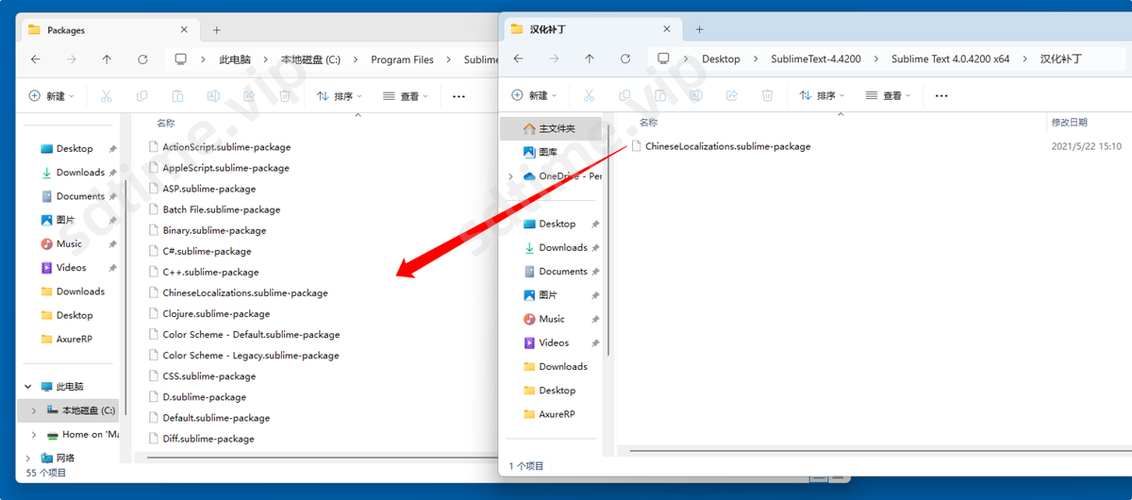
Task: Click Delete trash icon in 汉化补丁 window toolbar
Action: point(768,95)
